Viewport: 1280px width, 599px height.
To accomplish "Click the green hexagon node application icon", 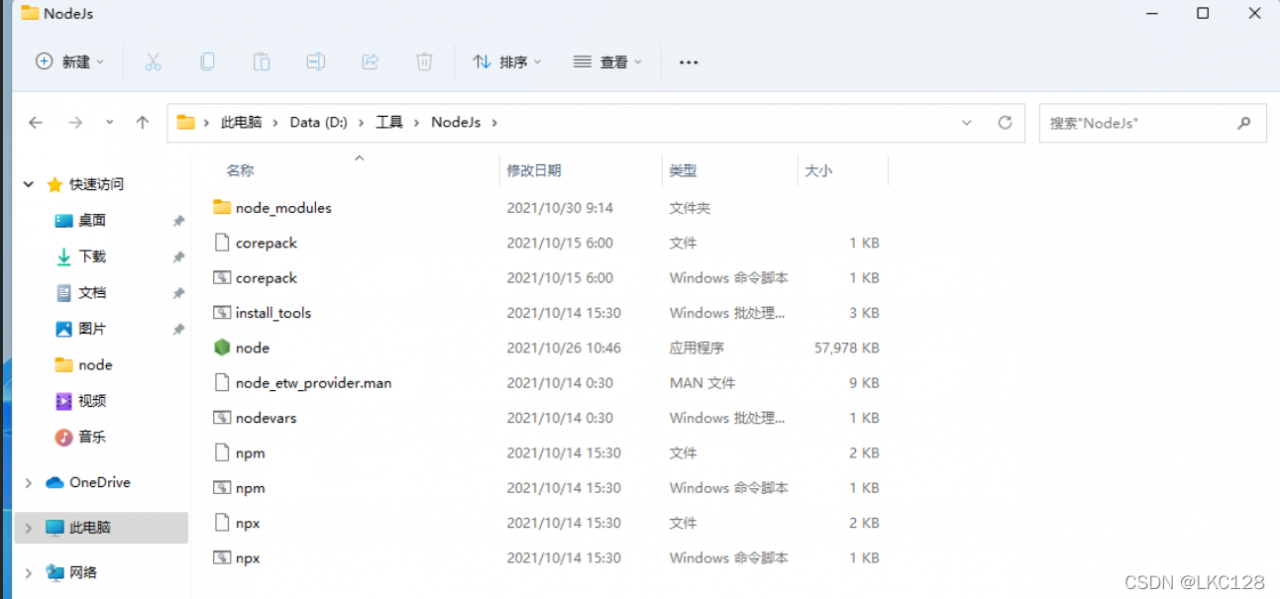I will coord(222,348).
